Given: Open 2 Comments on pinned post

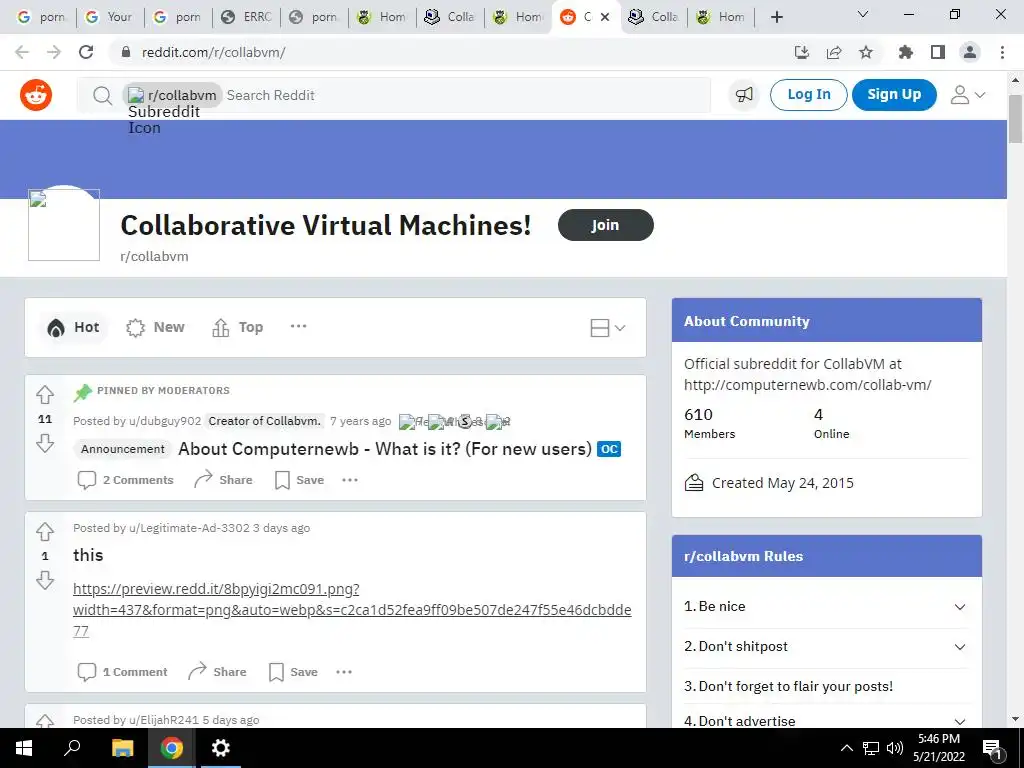Looking at the screenshot, I should click(125, 480).
